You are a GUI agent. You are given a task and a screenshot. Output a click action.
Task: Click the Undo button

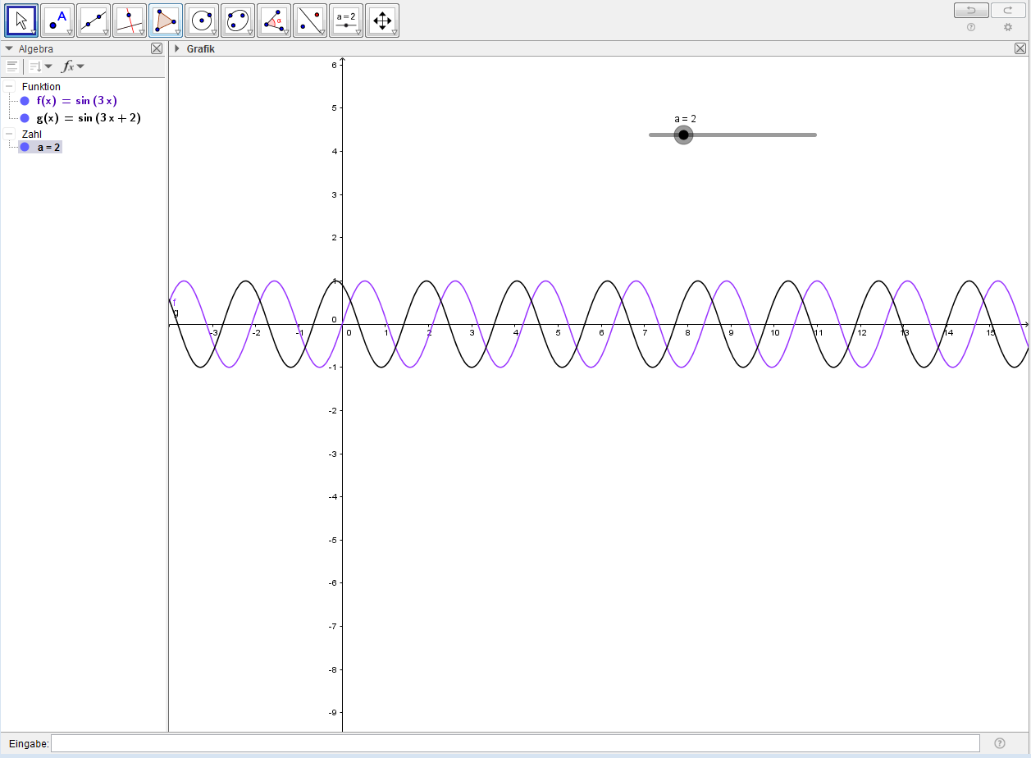click(971, 10)
